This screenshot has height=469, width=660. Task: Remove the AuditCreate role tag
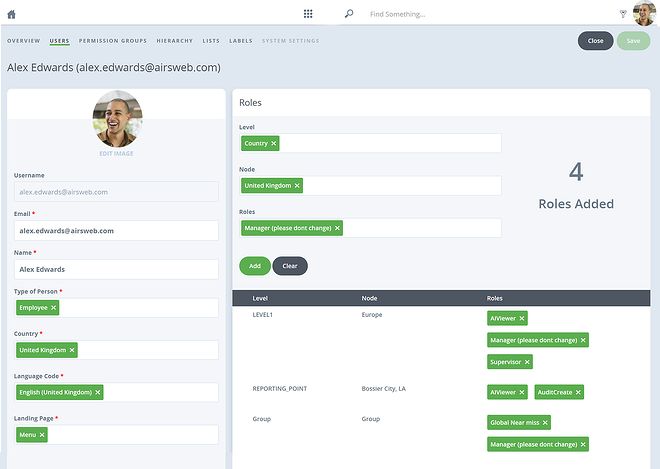coord(578,392)
